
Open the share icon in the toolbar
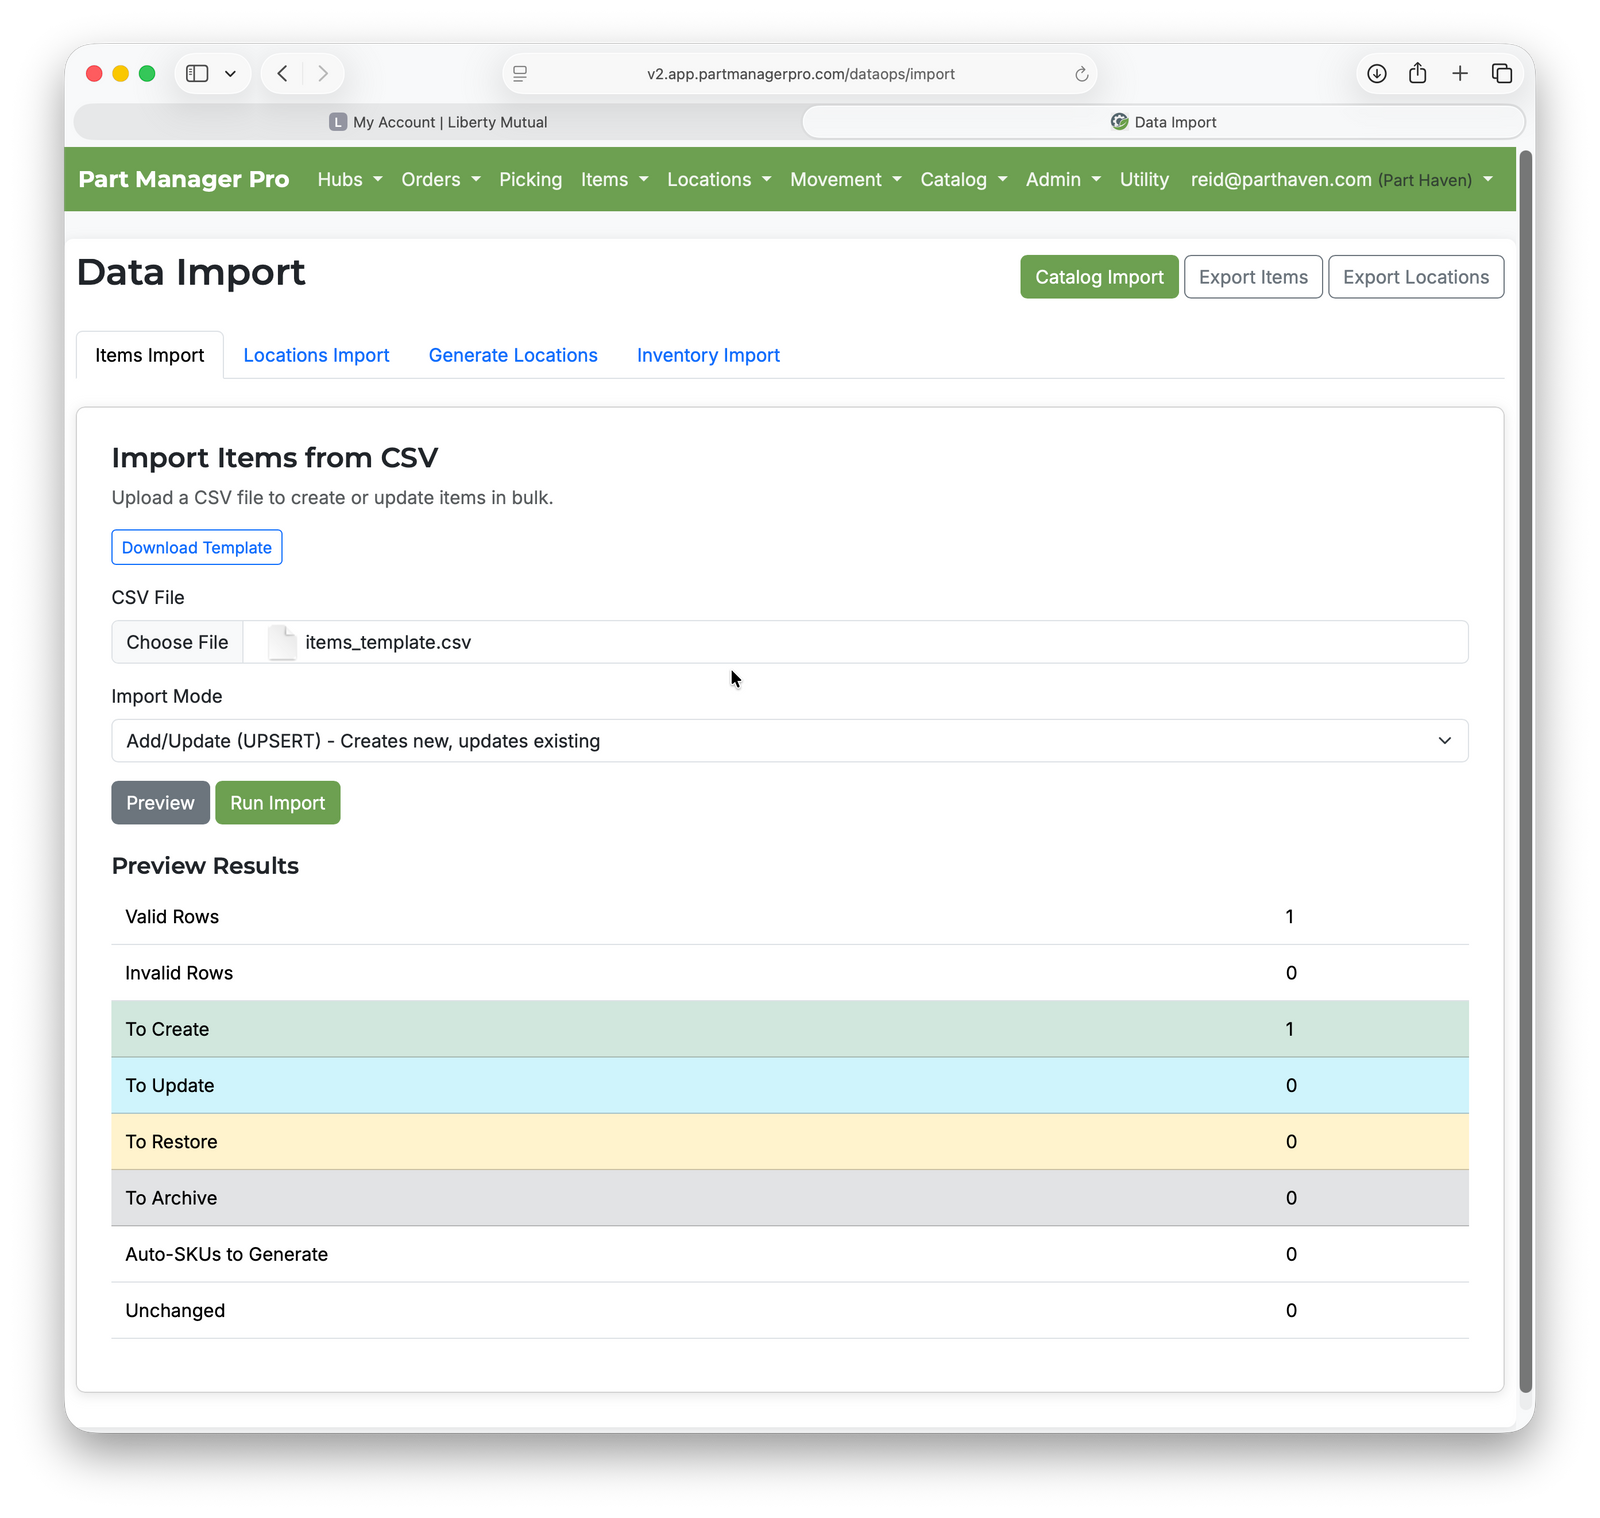click(x=1417, y=73)
